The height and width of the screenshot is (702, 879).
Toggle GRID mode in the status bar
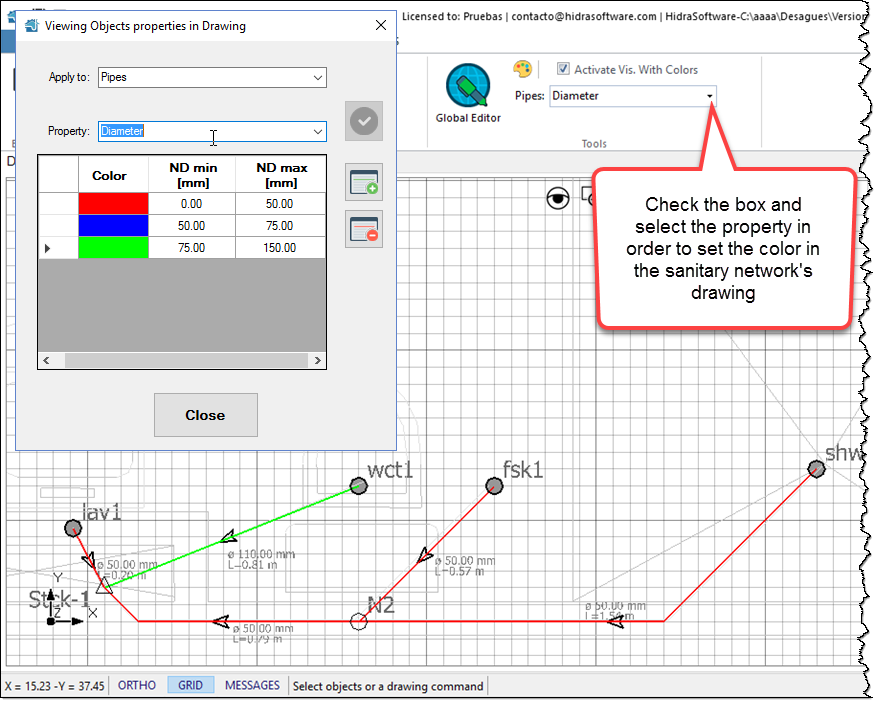190,685
